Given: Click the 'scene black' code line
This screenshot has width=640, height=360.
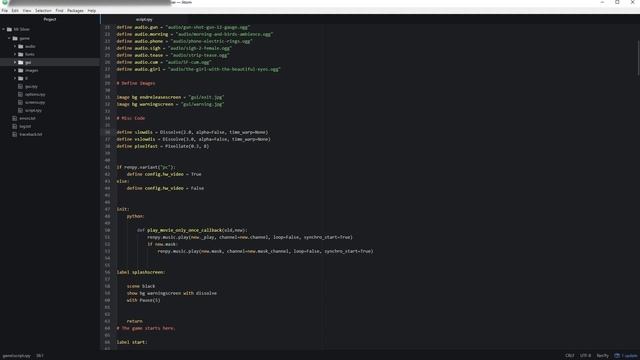Looking at the screenshot, I should tap(141, 286).
